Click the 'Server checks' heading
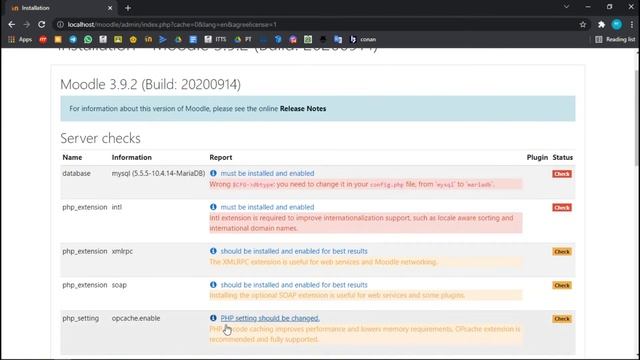The width and height of the screenshot is (640, 360). (100, 138)
